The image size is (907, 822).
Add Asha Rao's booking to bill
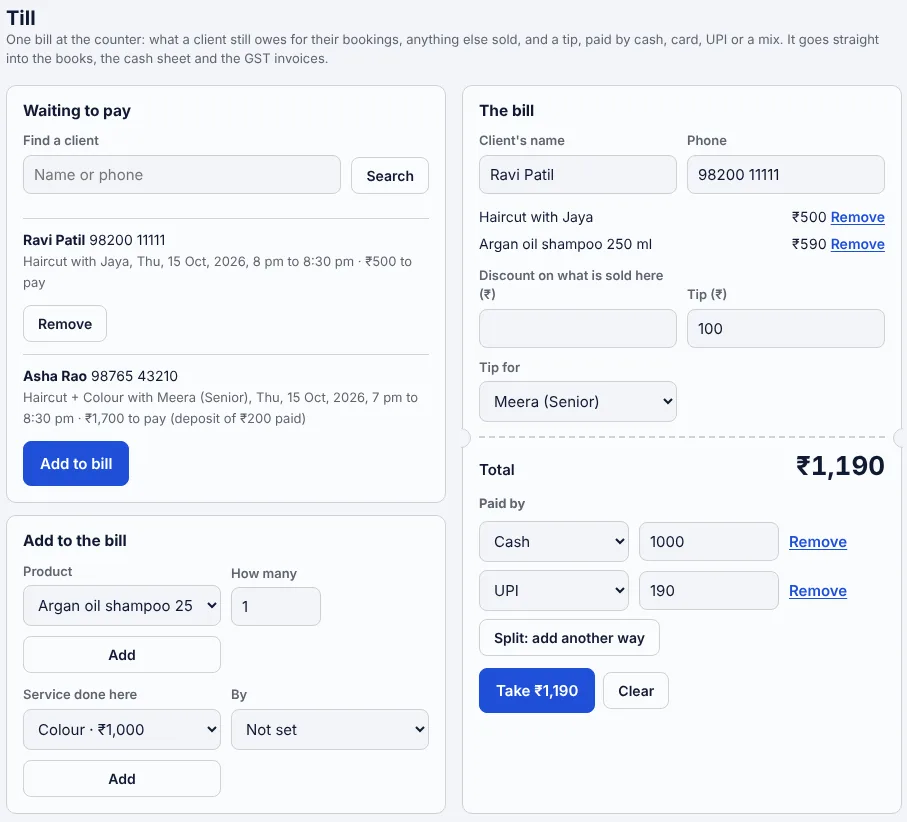tap(76, 463)
